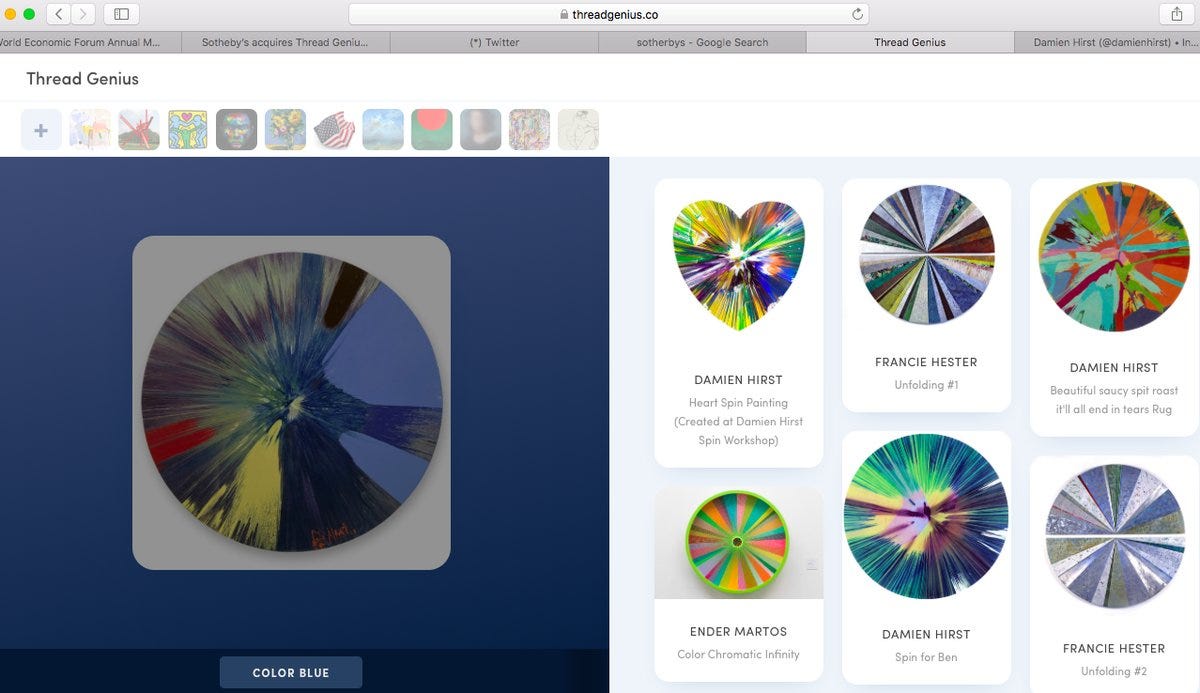The image size is (1200, 693).
Task: Switch to Sotheby's acquires Thread Genius tab
Action: tap(285, 42)
